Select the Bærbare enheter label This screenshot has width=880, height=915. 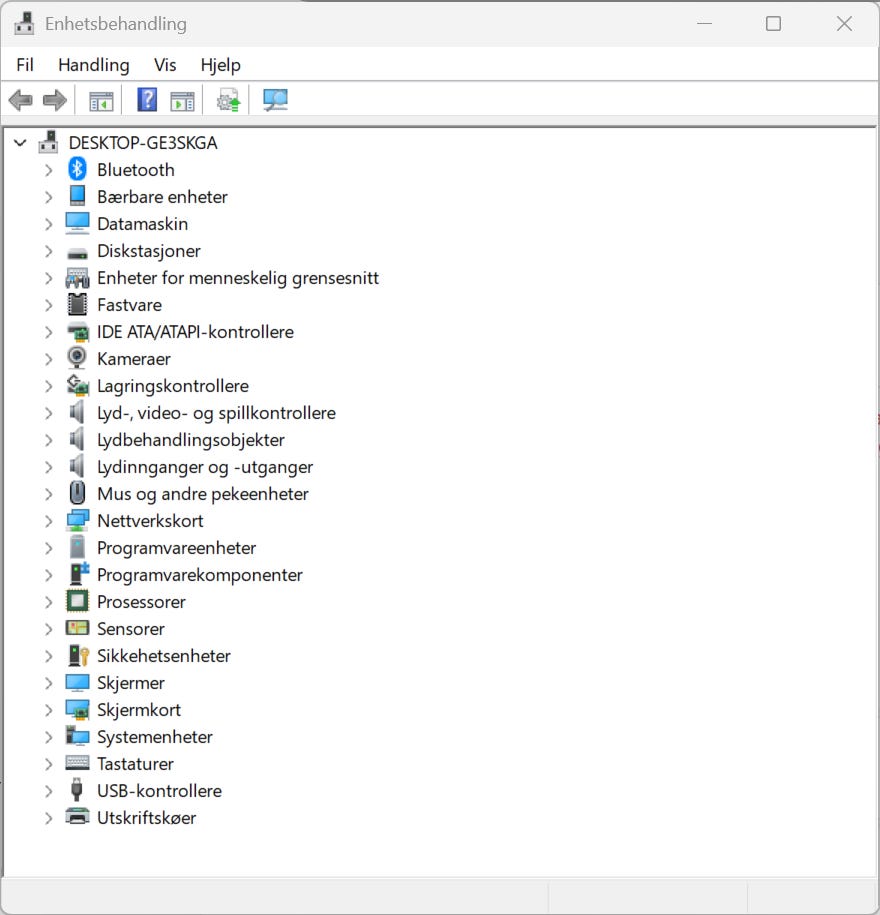162,197
